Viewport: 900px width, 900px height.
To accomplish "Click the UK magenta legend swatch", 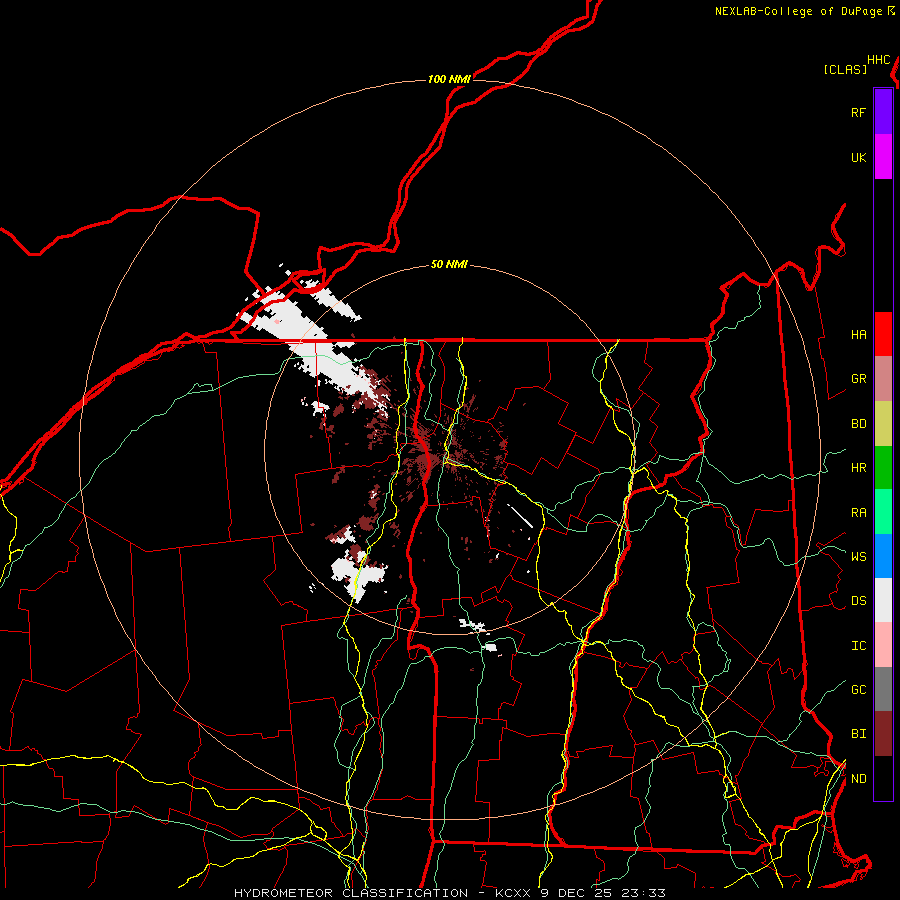I will coord(883,157).
